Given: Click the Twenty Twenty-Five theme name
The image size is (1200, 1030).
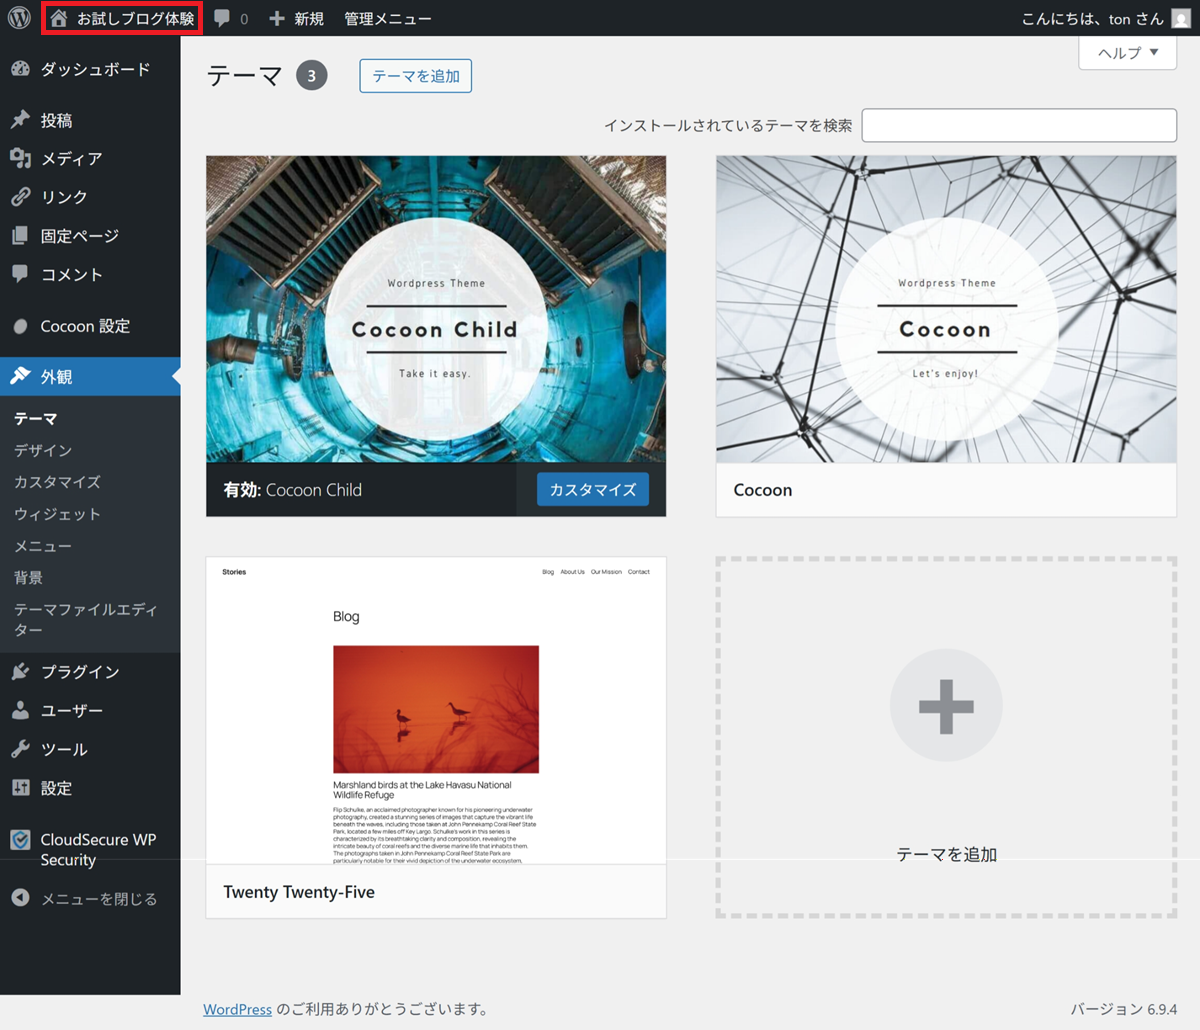Looking at the screenshot, I should (299, 892).
